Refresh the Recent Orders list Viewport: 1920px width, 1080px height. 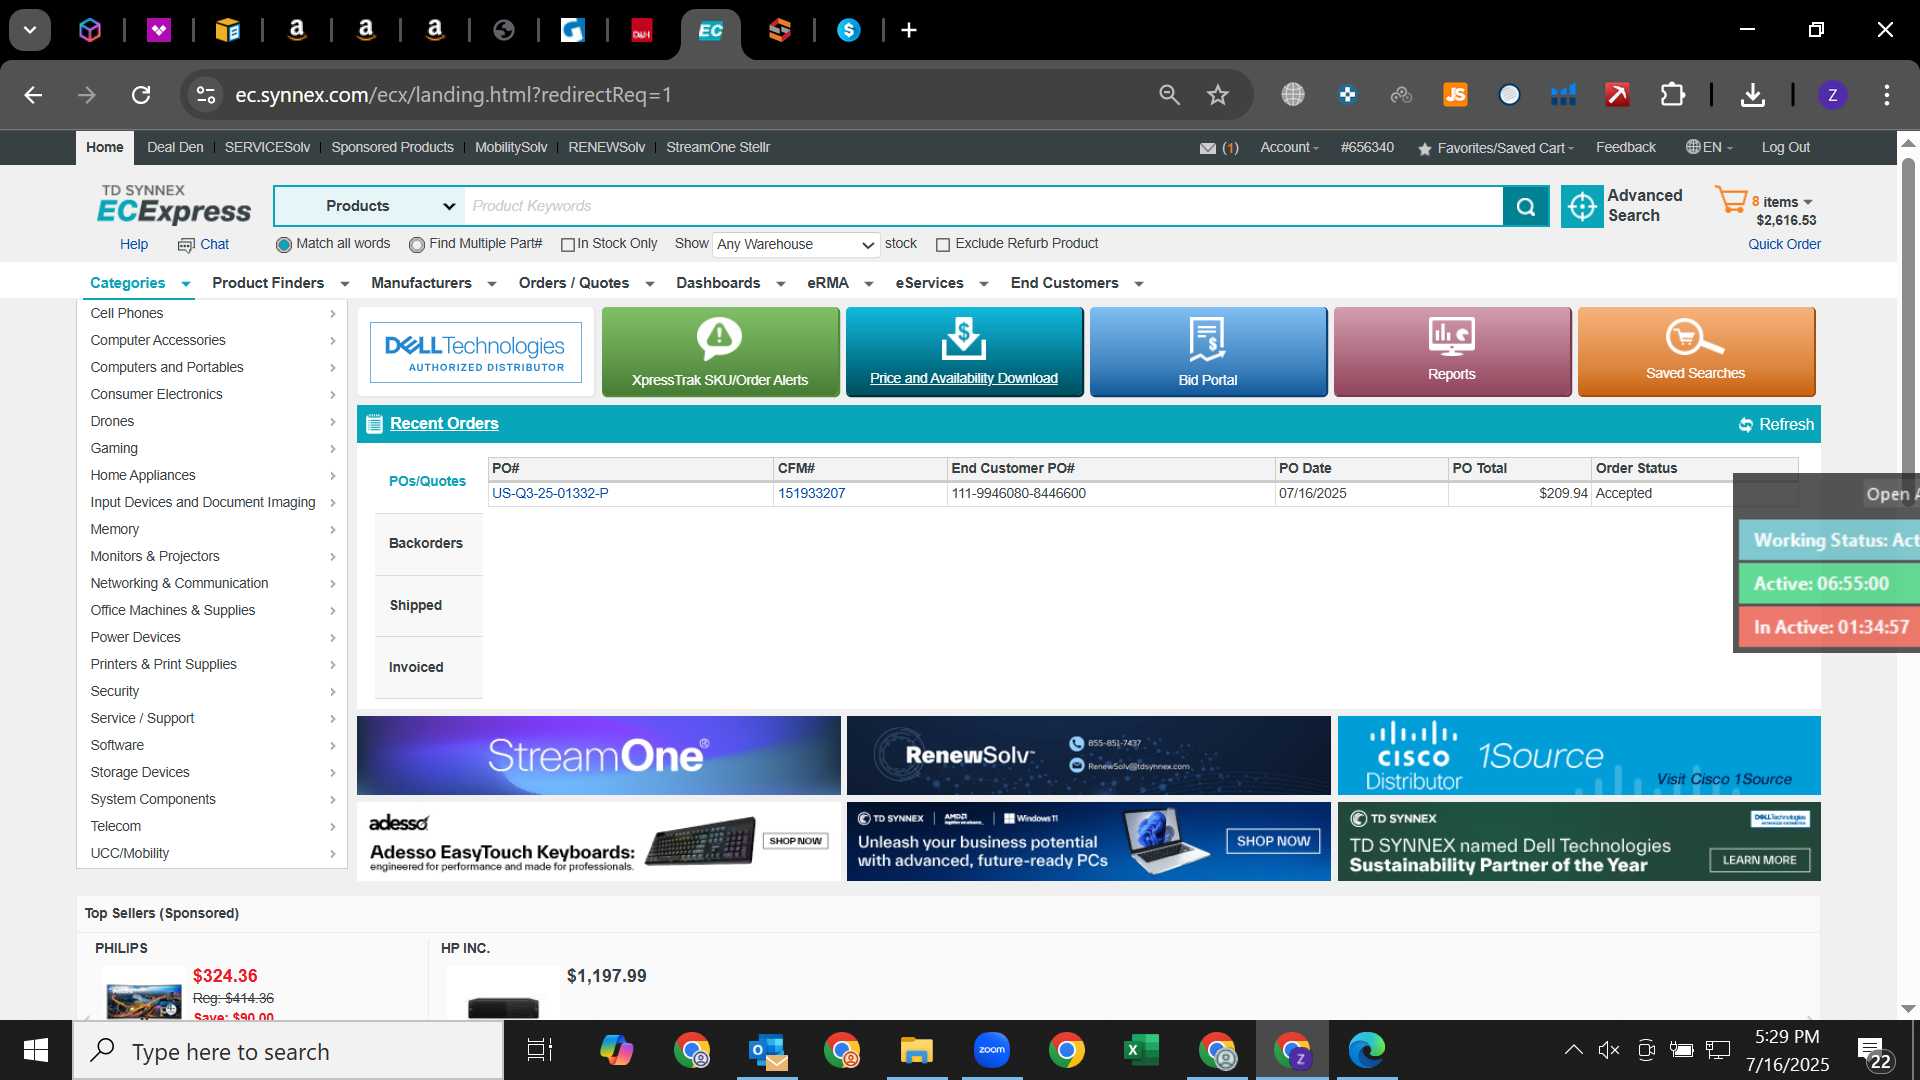coord(1776,424)
